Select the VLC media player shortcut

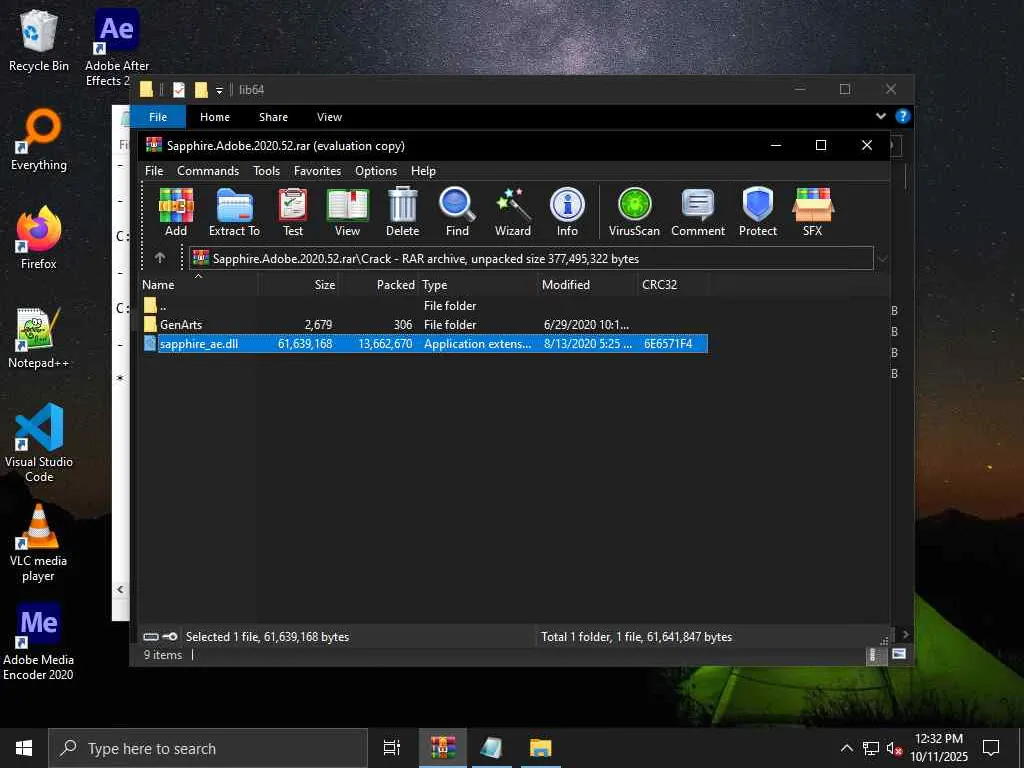pyautogui.click(x=39, y=542)
